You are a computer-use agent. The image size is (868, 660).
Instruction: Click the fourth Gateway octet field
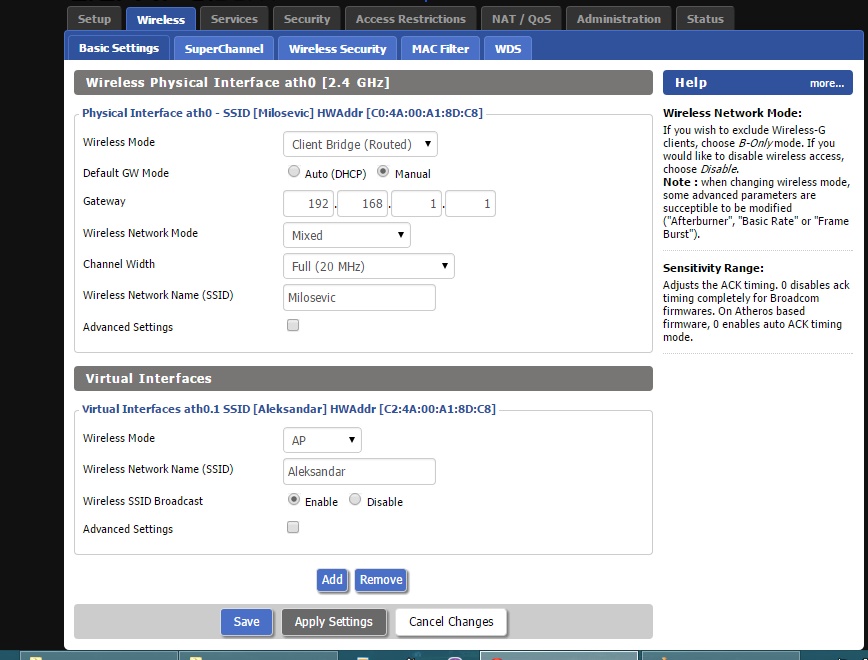tap(470, 204)
